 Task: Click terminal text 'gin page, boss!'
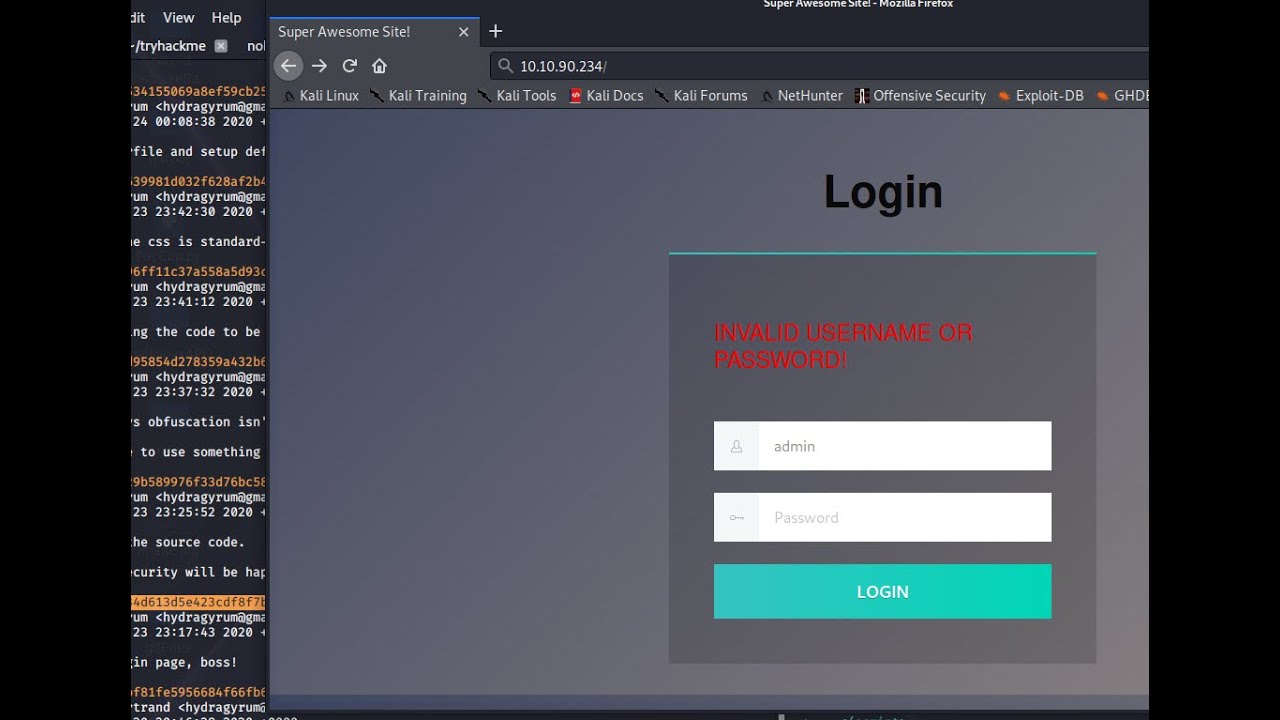184,662
